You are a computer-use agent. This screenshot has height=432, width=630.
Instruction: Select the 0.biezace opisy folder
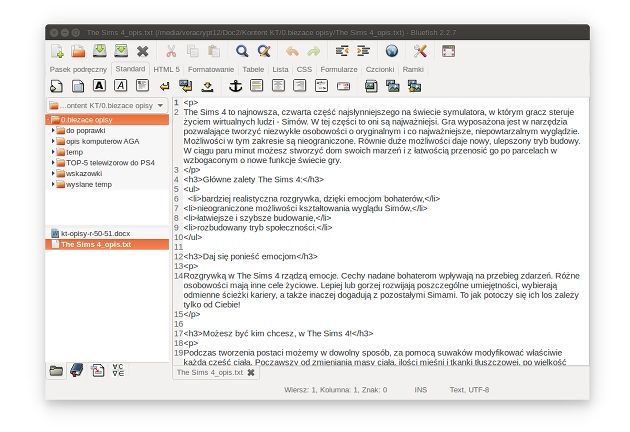[107, 120]
